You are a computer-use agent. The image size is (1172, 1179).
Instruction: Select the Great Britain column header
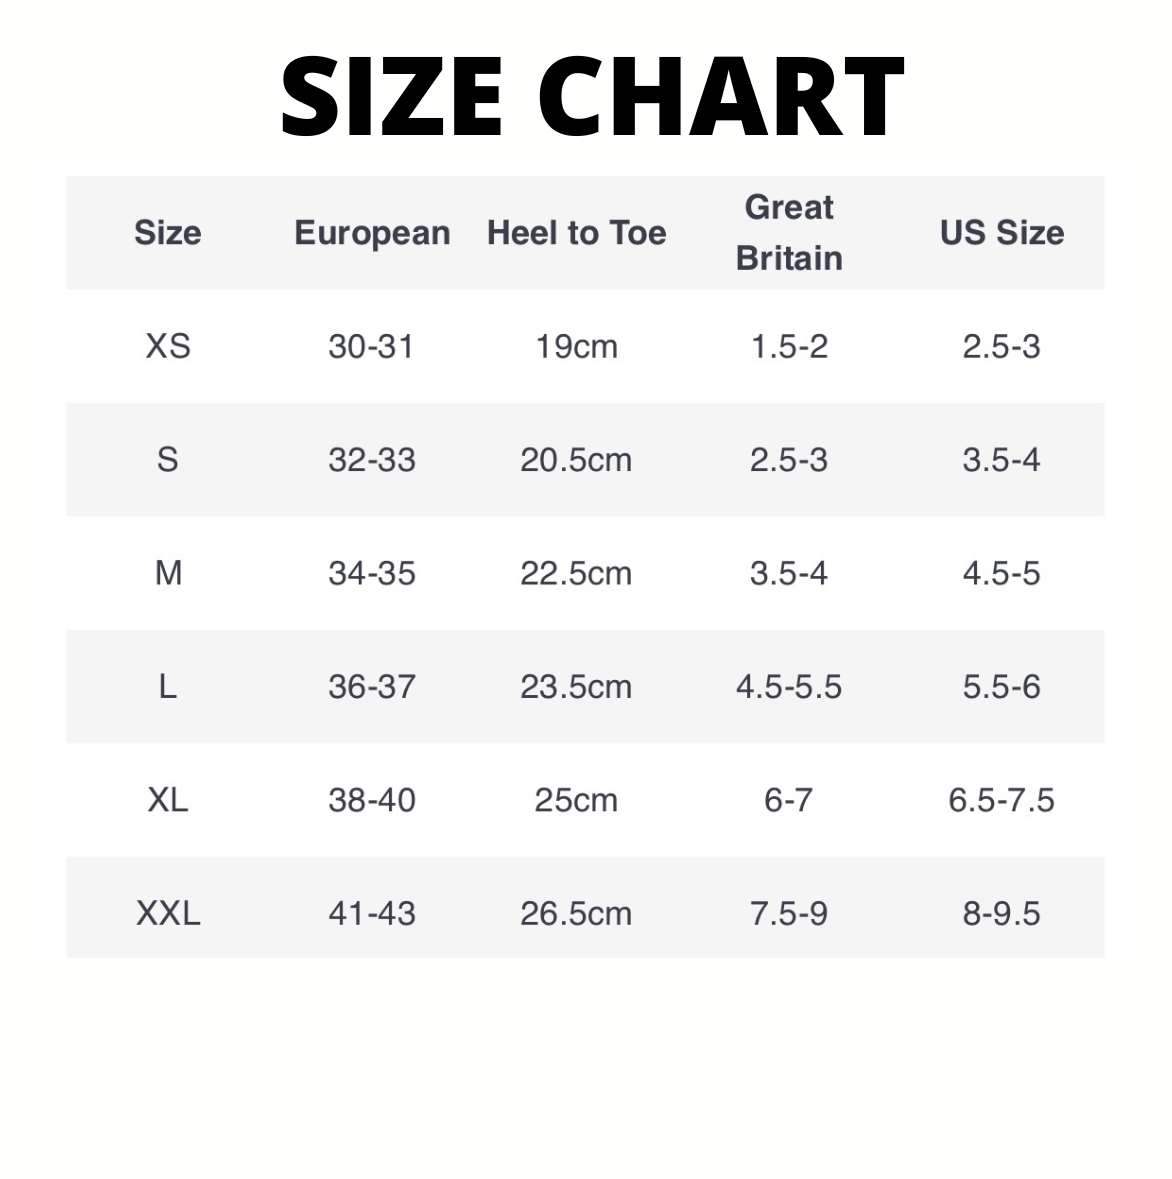pyautogui.click(x=789, y=233)
